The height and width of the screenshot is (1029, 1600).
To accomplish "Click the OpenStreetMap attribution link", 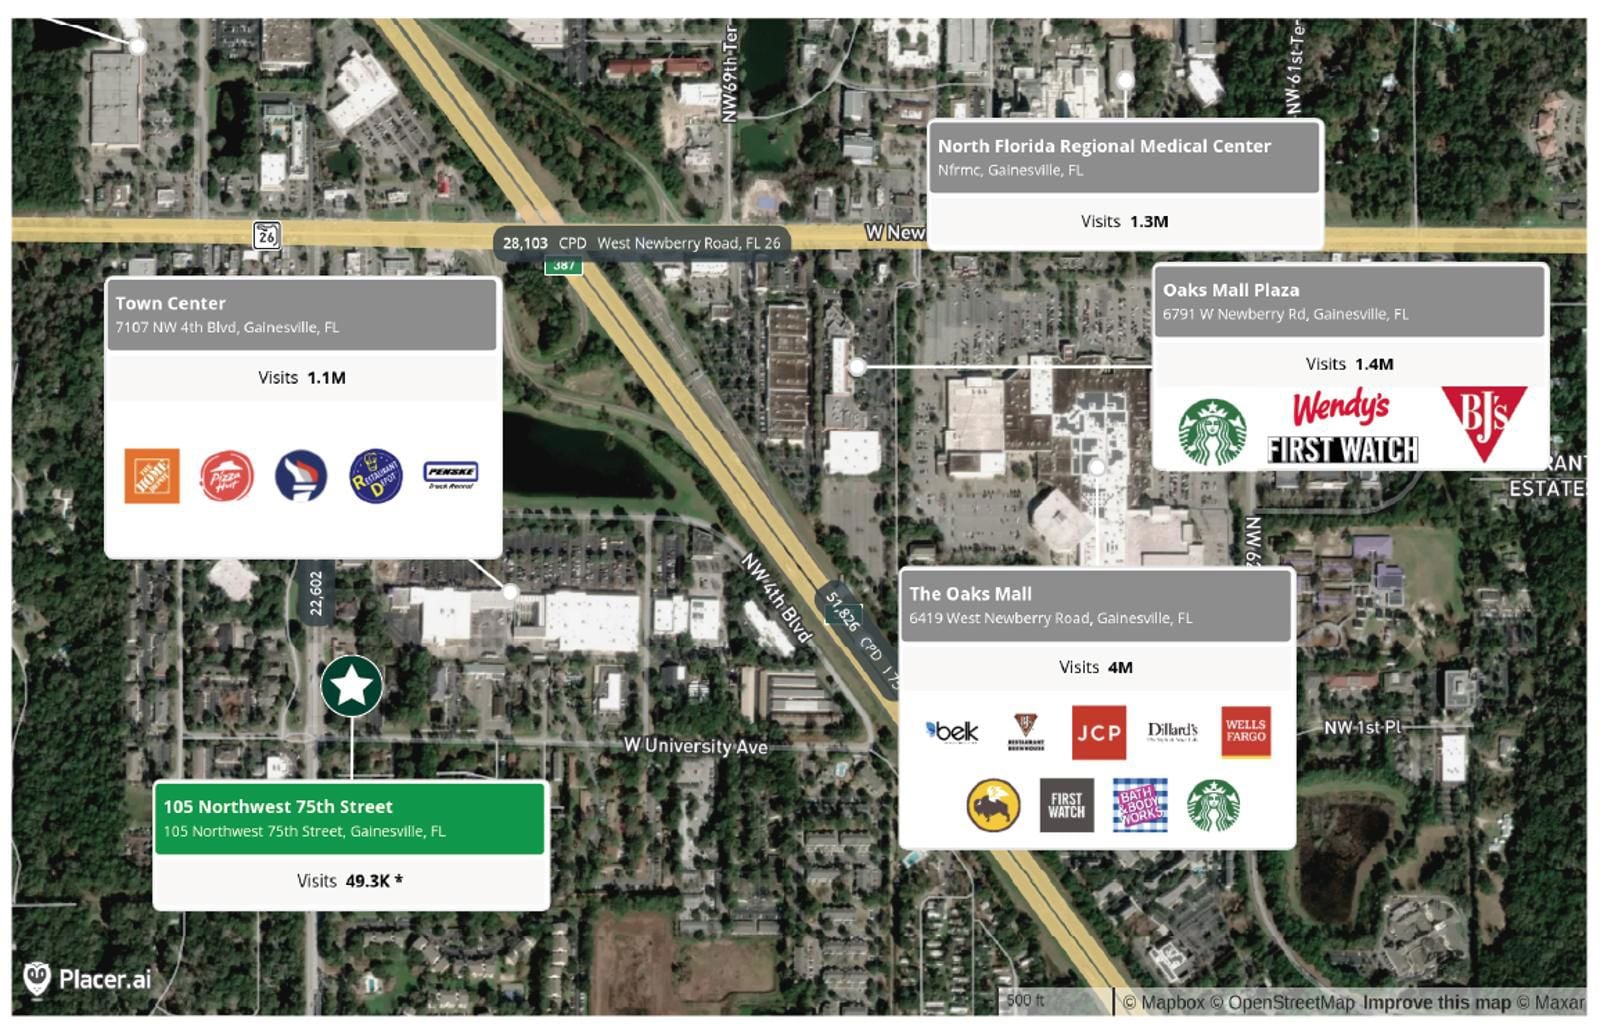I will (x=1290, y=1002).
